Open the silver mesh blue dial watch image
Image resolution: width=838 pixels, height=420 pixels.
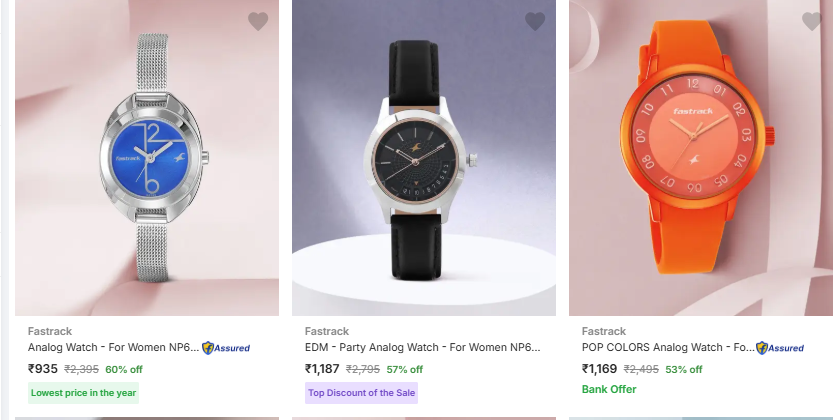click(x=147, y=160)
